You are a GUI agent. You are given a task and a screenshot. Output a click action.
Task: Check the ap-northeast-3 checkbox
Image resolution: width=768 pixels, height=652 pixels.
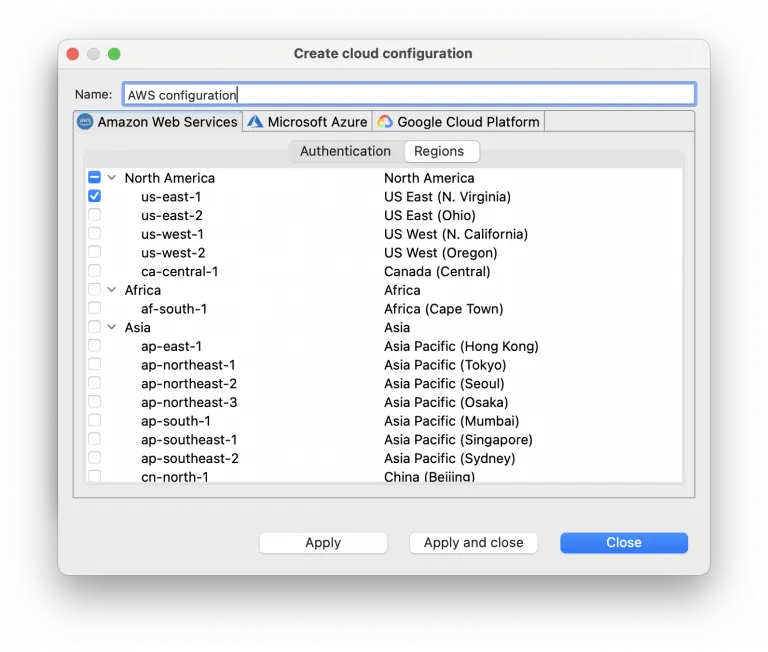coord(95,401)
